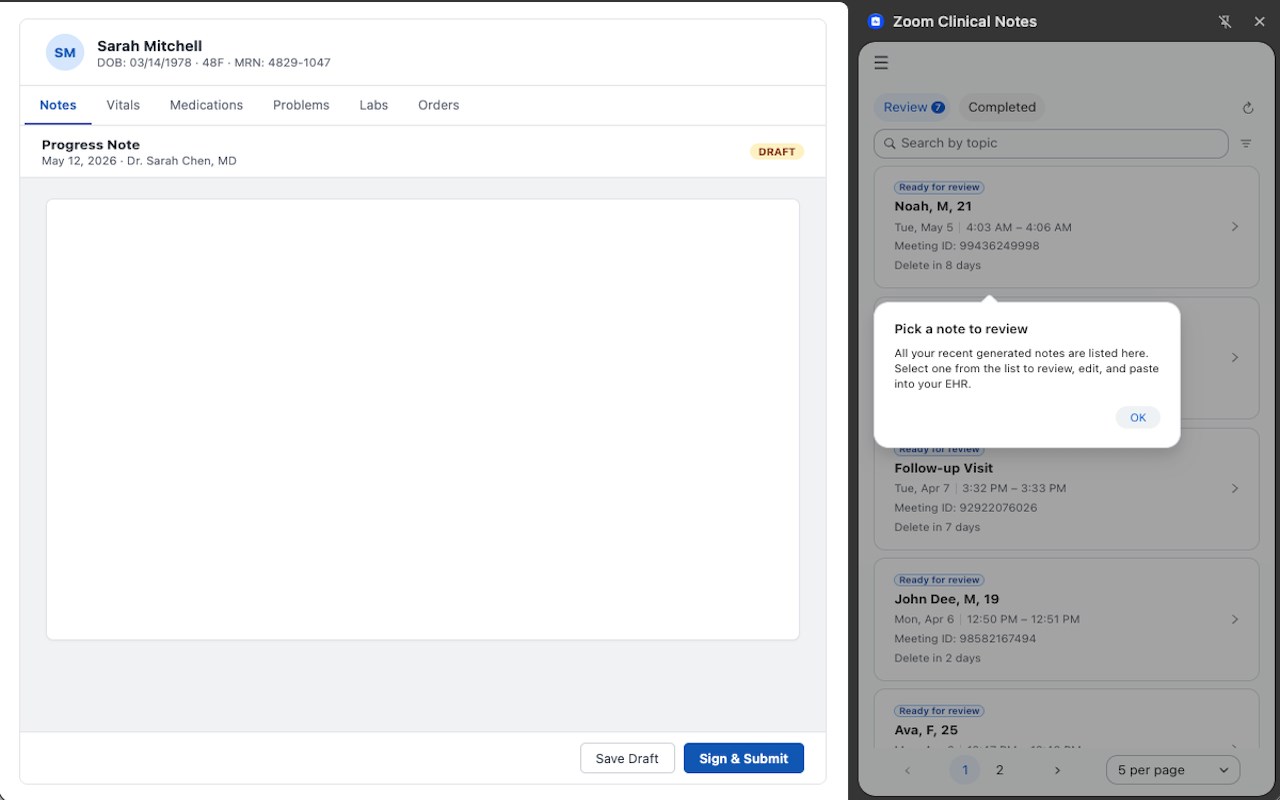
Task: Select the Ava, F, 25 note title
Action: (x=926, y=730)
